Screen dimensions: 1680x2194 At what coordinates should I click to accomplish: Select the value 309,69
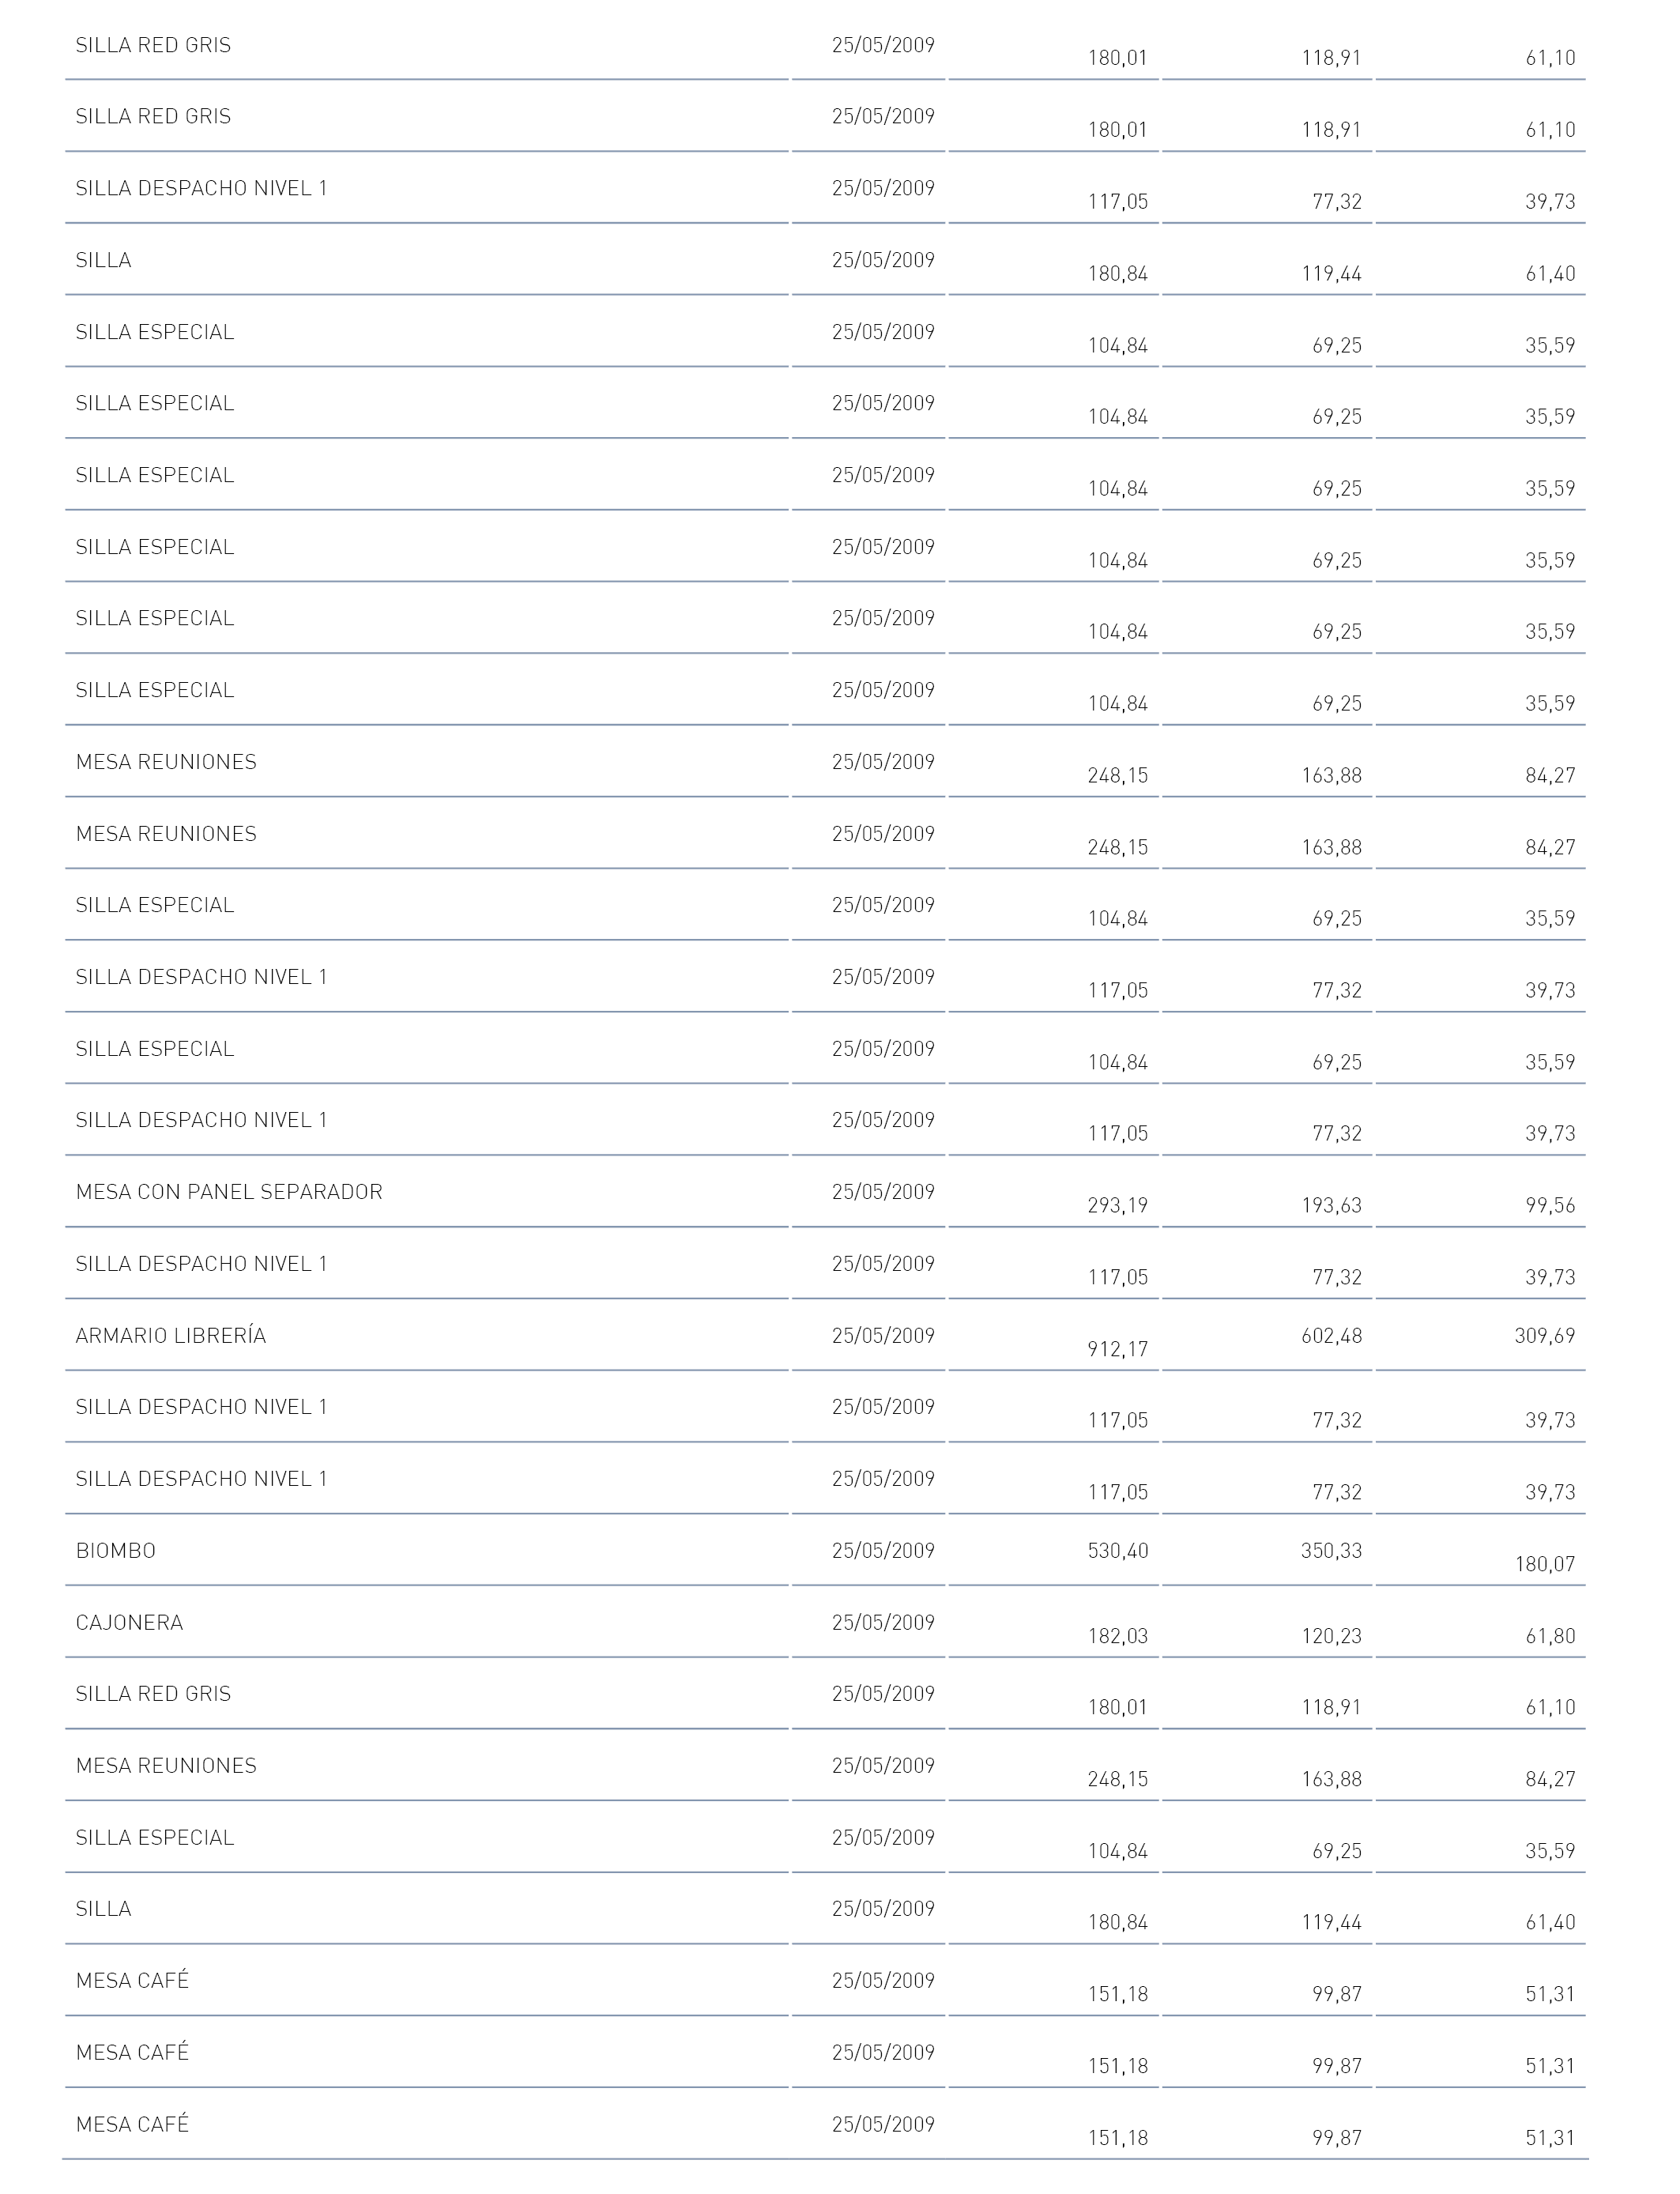pos(1545,1335)
